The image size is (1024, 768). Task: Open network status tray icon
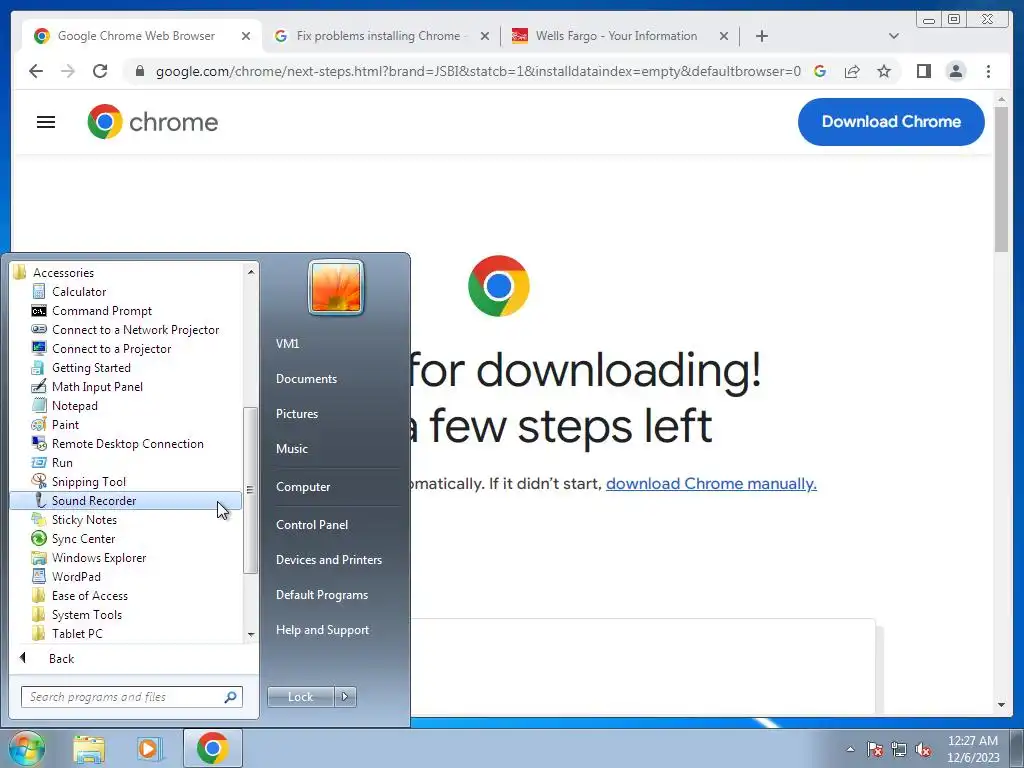(899, 750)
